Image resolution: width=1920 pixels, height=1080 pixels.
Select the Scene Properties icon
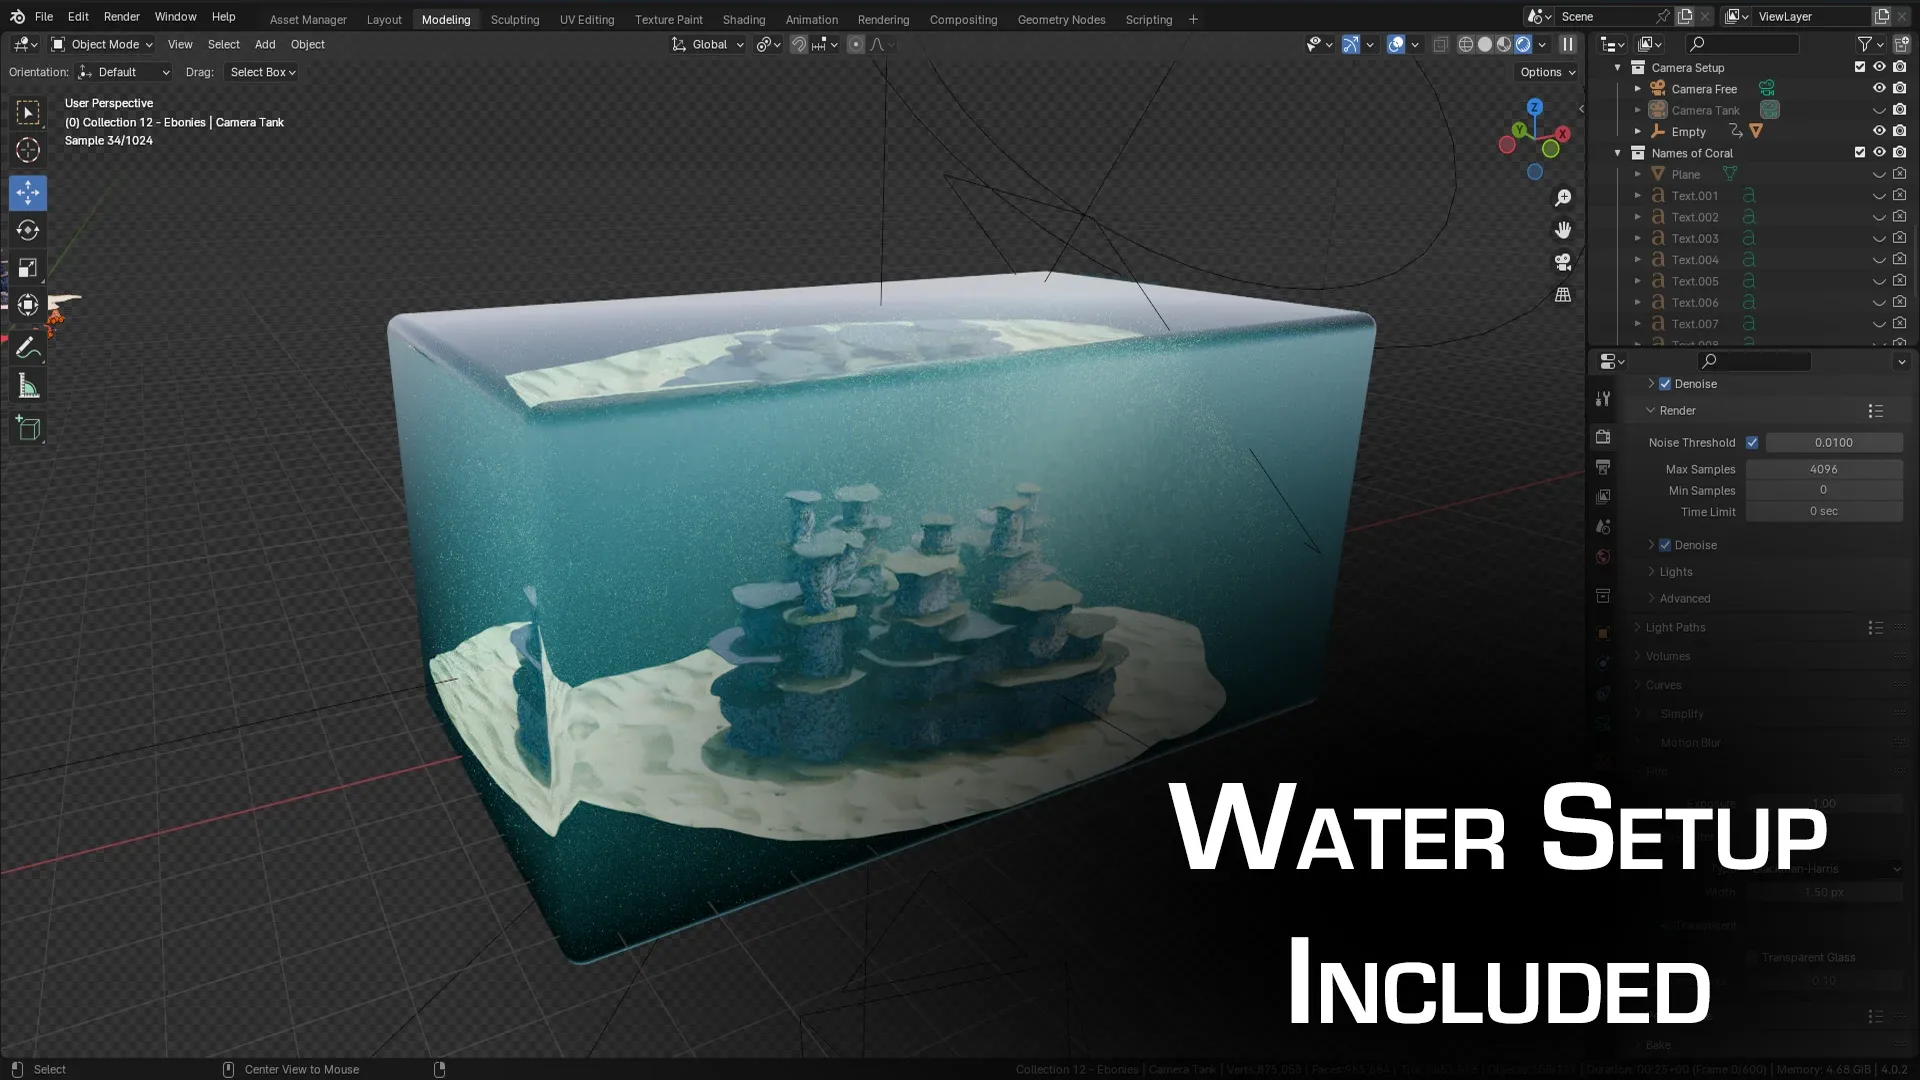coord(1604,527)
